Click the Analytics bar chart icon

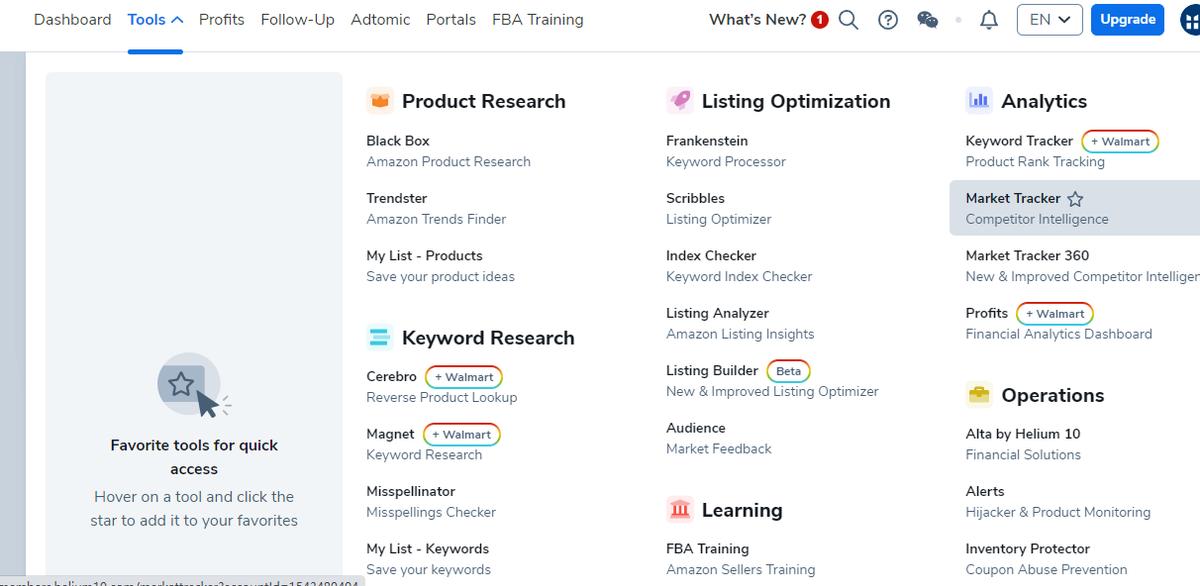click(x=979, y=101)
